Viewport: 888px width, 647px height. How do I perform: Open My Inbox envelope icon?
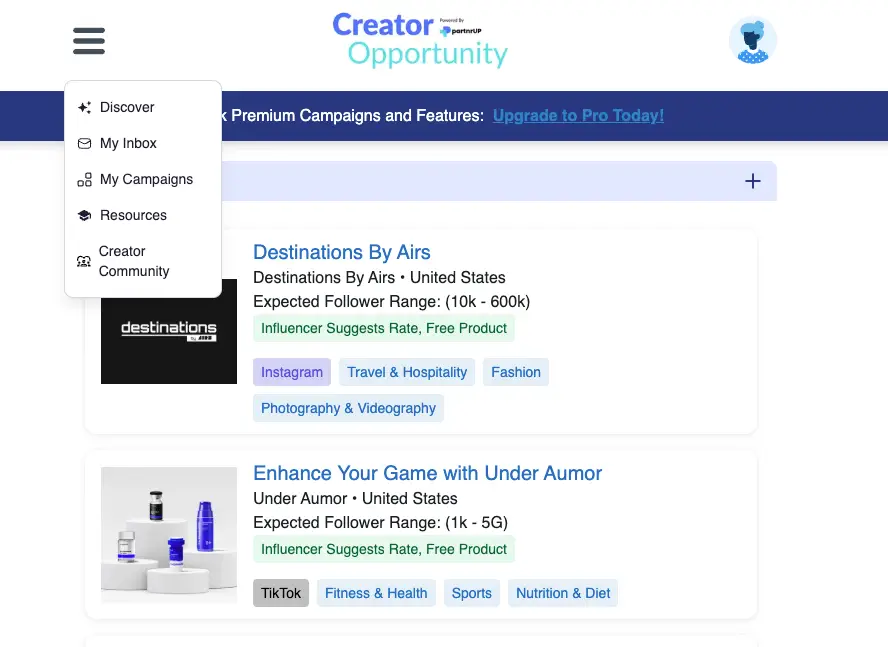(x=85, y=143)
